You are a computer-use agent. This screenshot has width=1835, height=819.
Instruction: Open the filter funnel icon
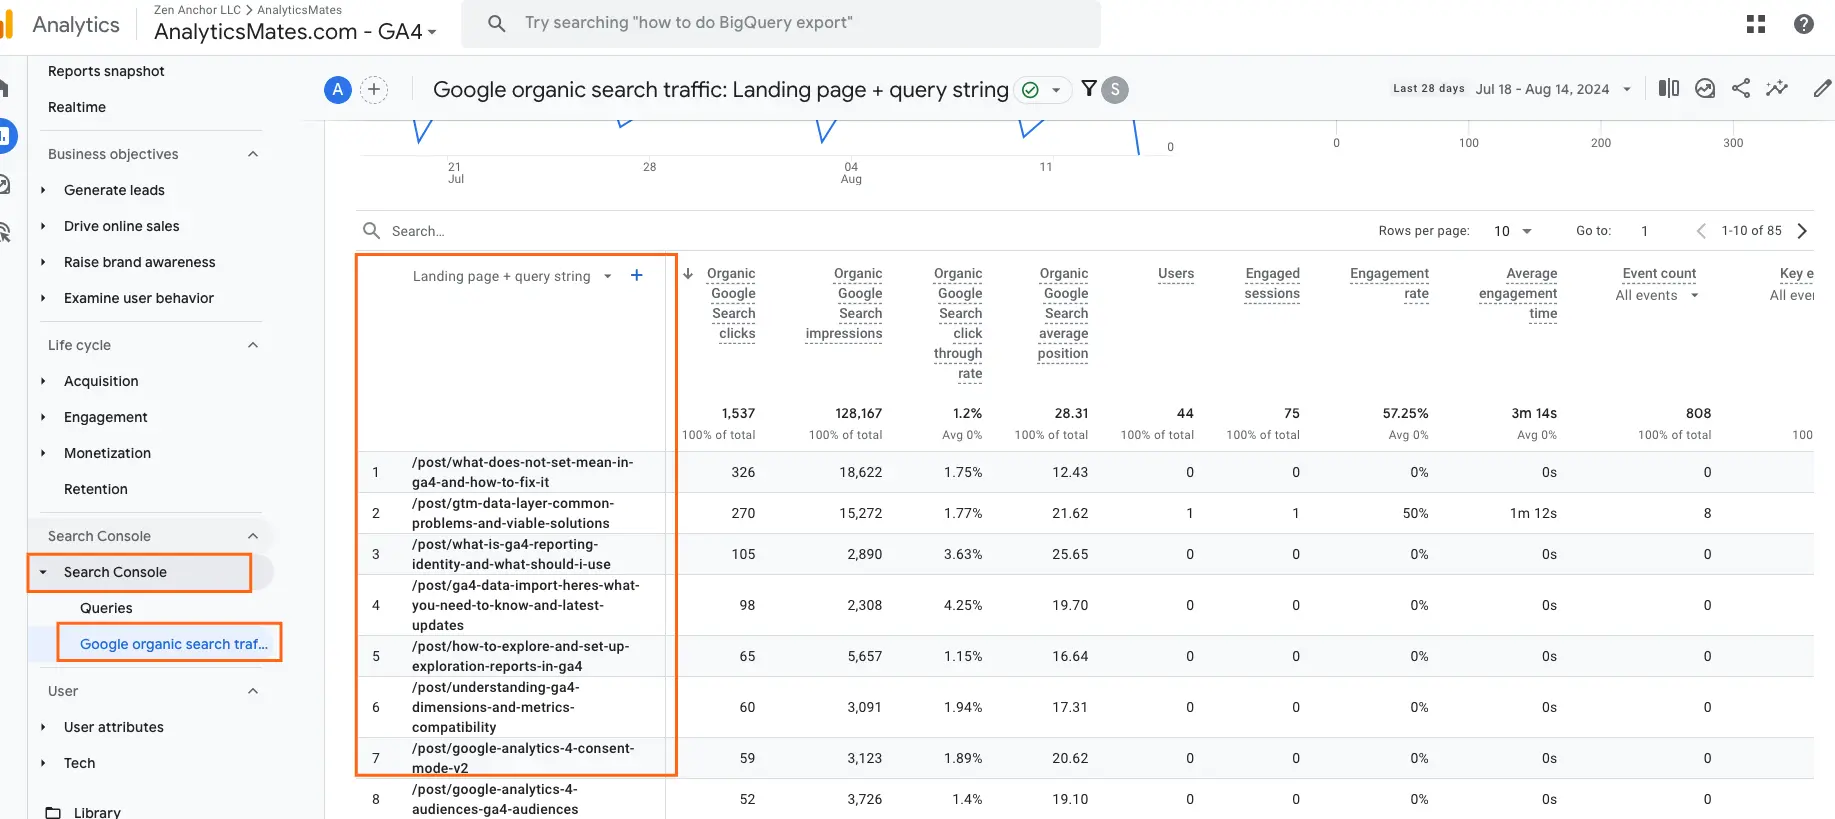(1089, 89)
